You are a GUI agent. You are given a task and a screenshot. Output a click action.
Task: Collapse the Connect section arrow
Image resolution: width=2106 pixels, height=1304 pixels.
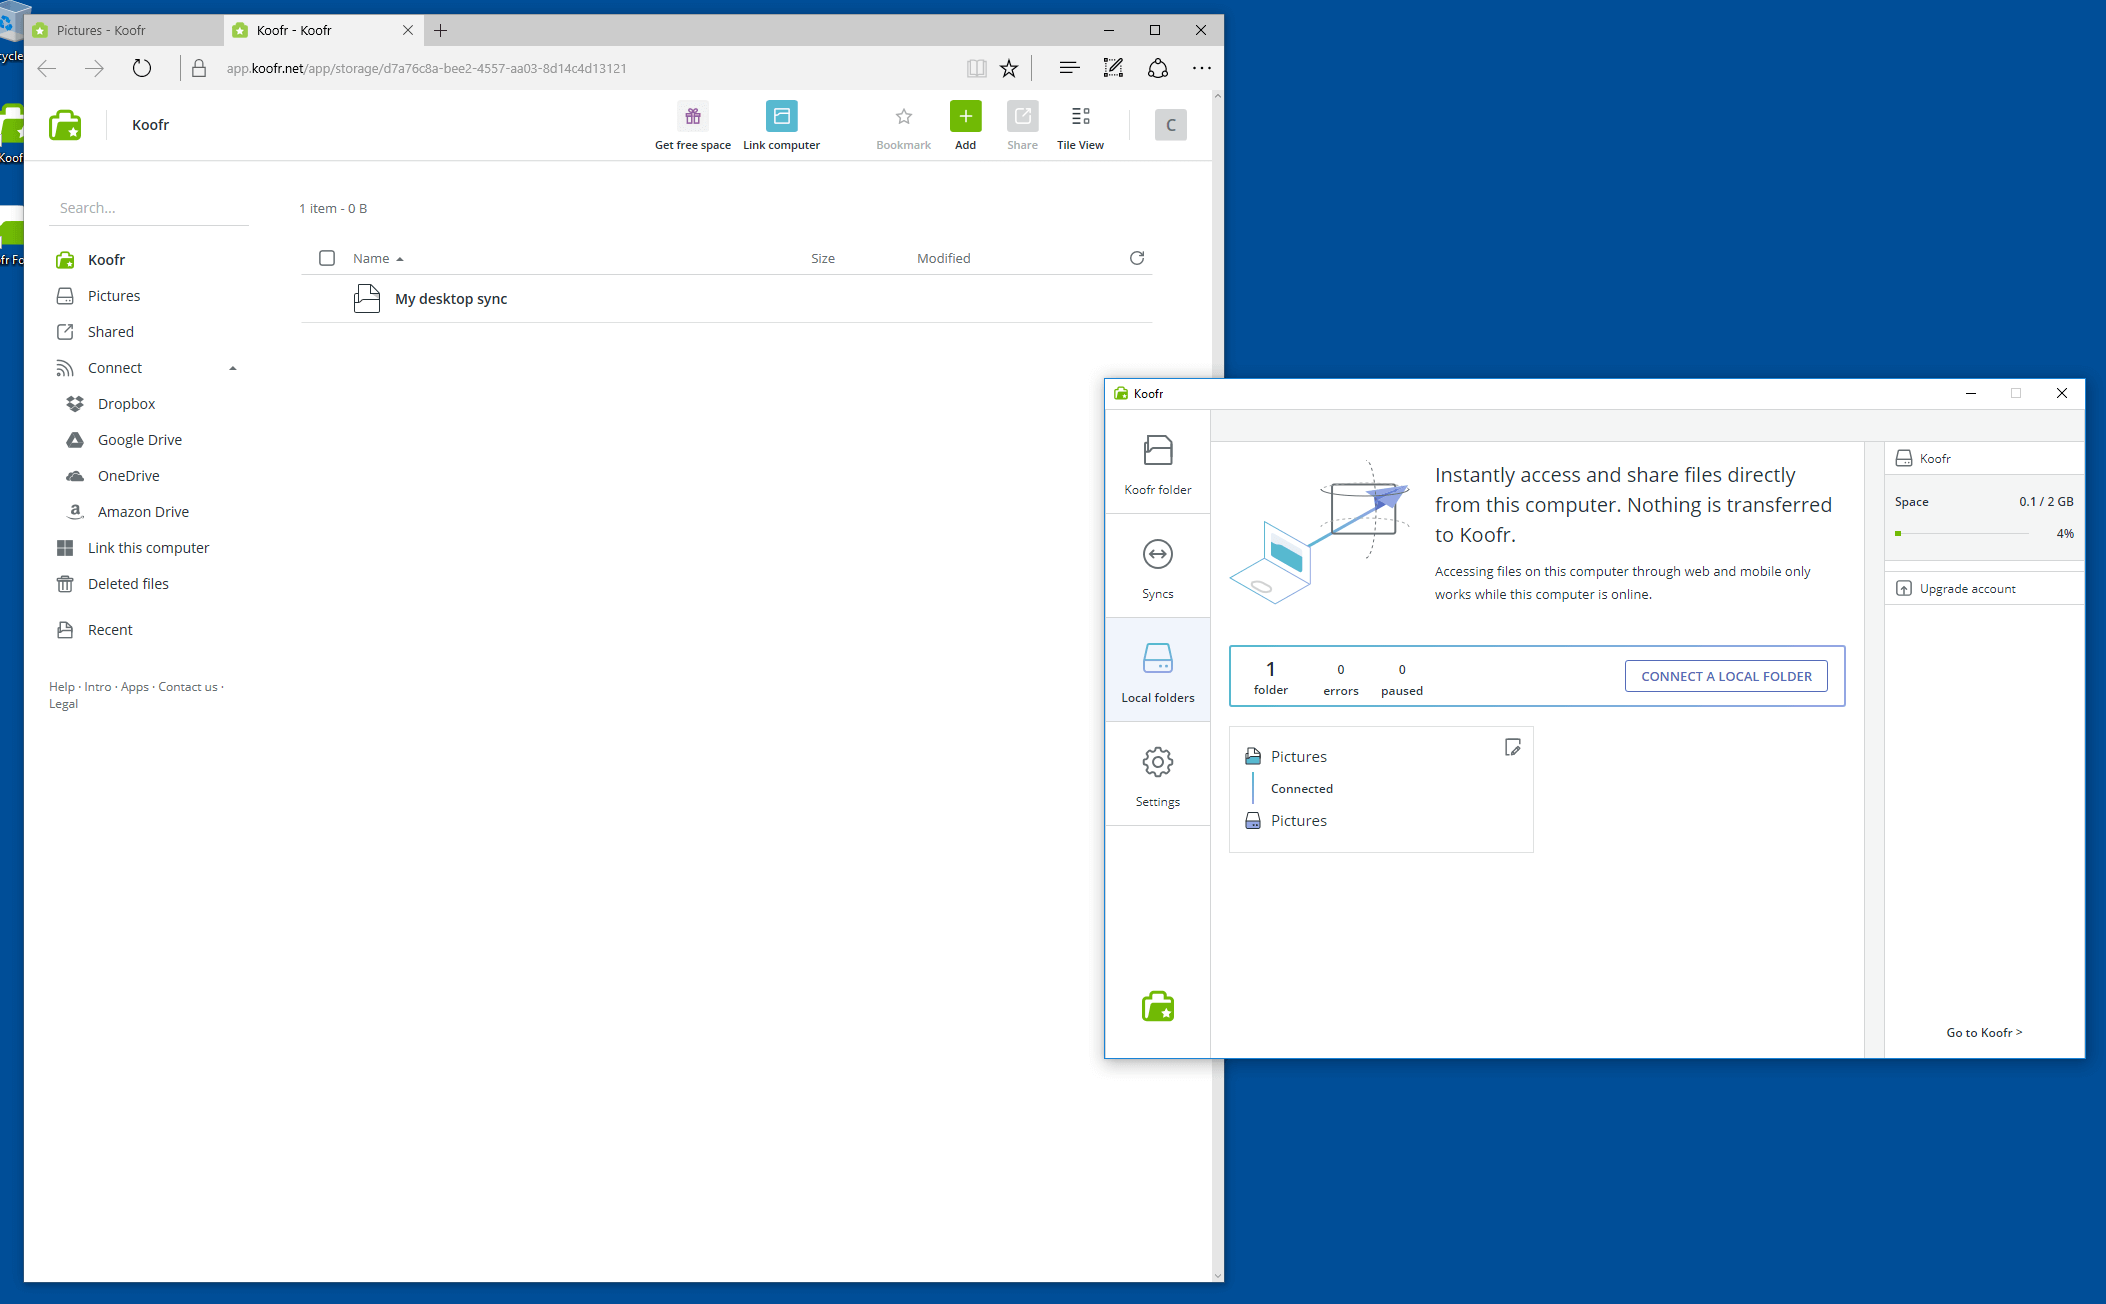[233, 368]
